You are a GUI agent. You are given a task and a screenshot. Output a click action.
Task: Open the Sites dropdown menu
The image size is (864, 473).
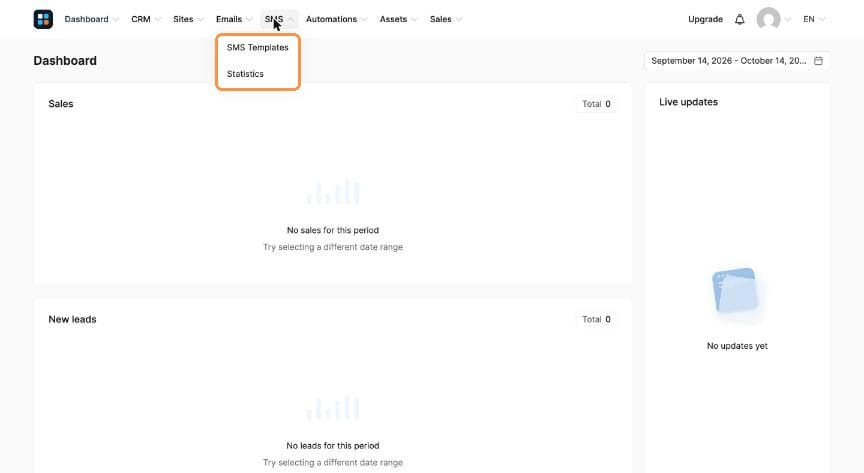pyautogui.click(x=188, y=19)
